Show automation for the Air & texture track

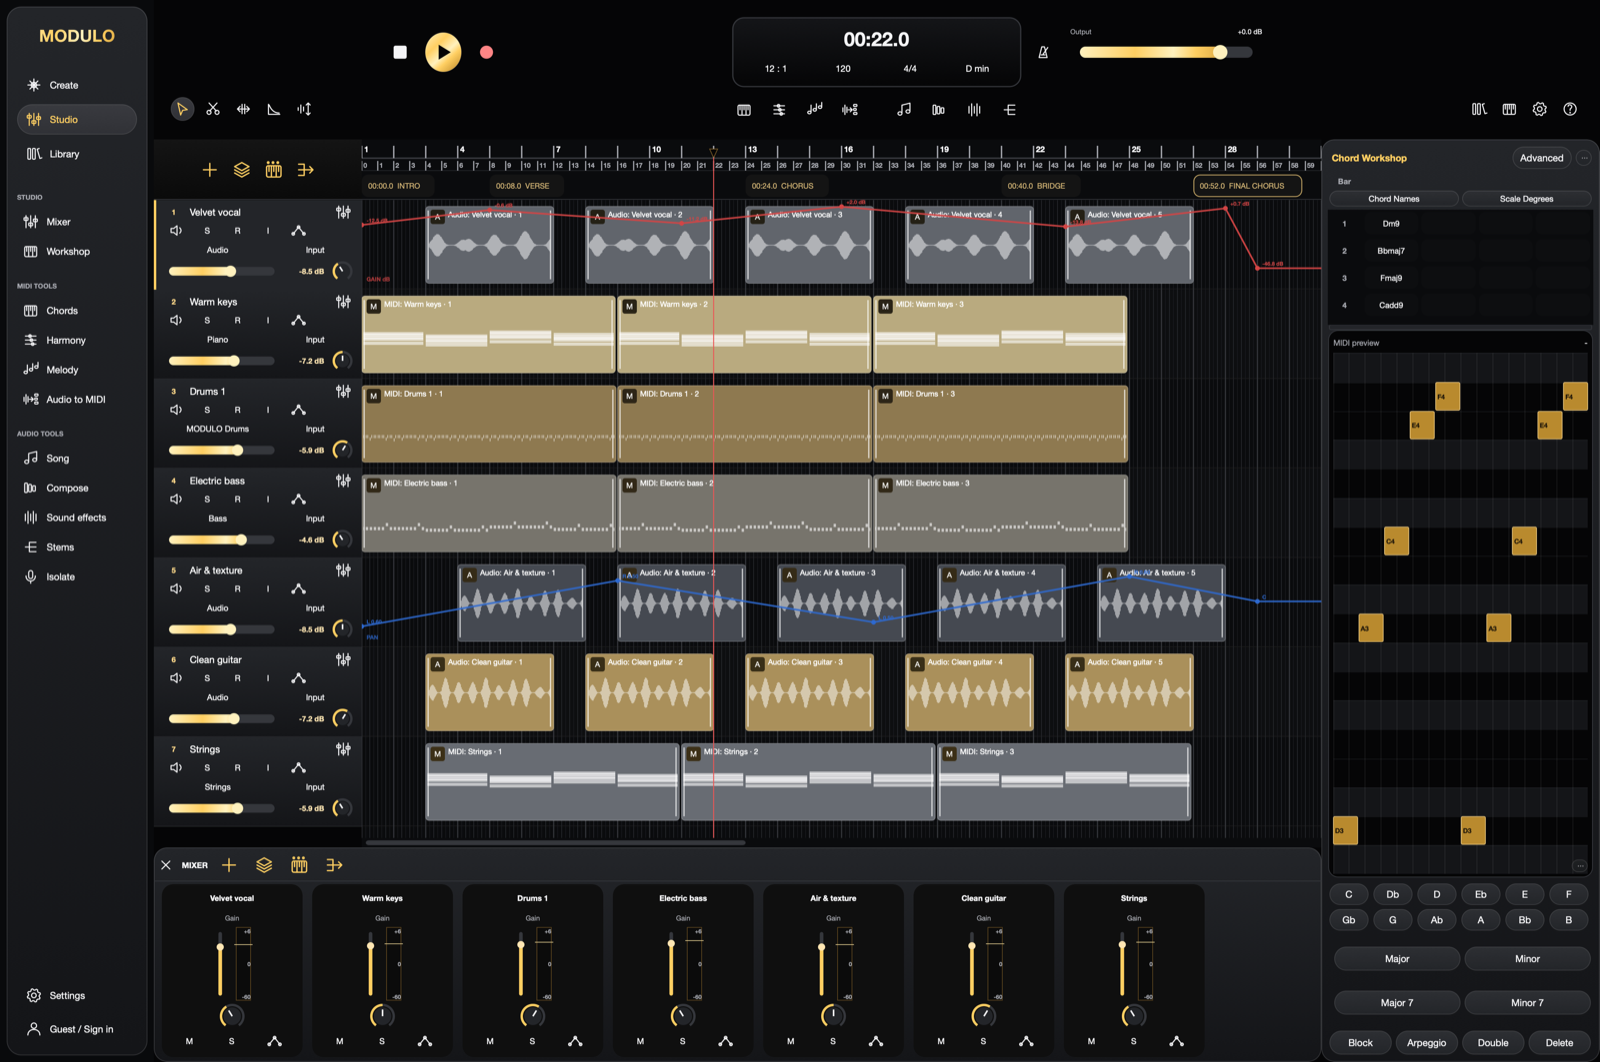[x=298, y=589]
